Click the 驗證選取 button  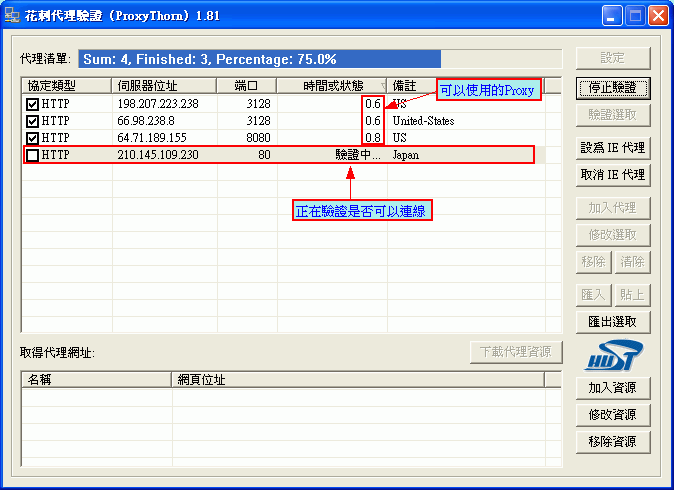pos(613,115)
